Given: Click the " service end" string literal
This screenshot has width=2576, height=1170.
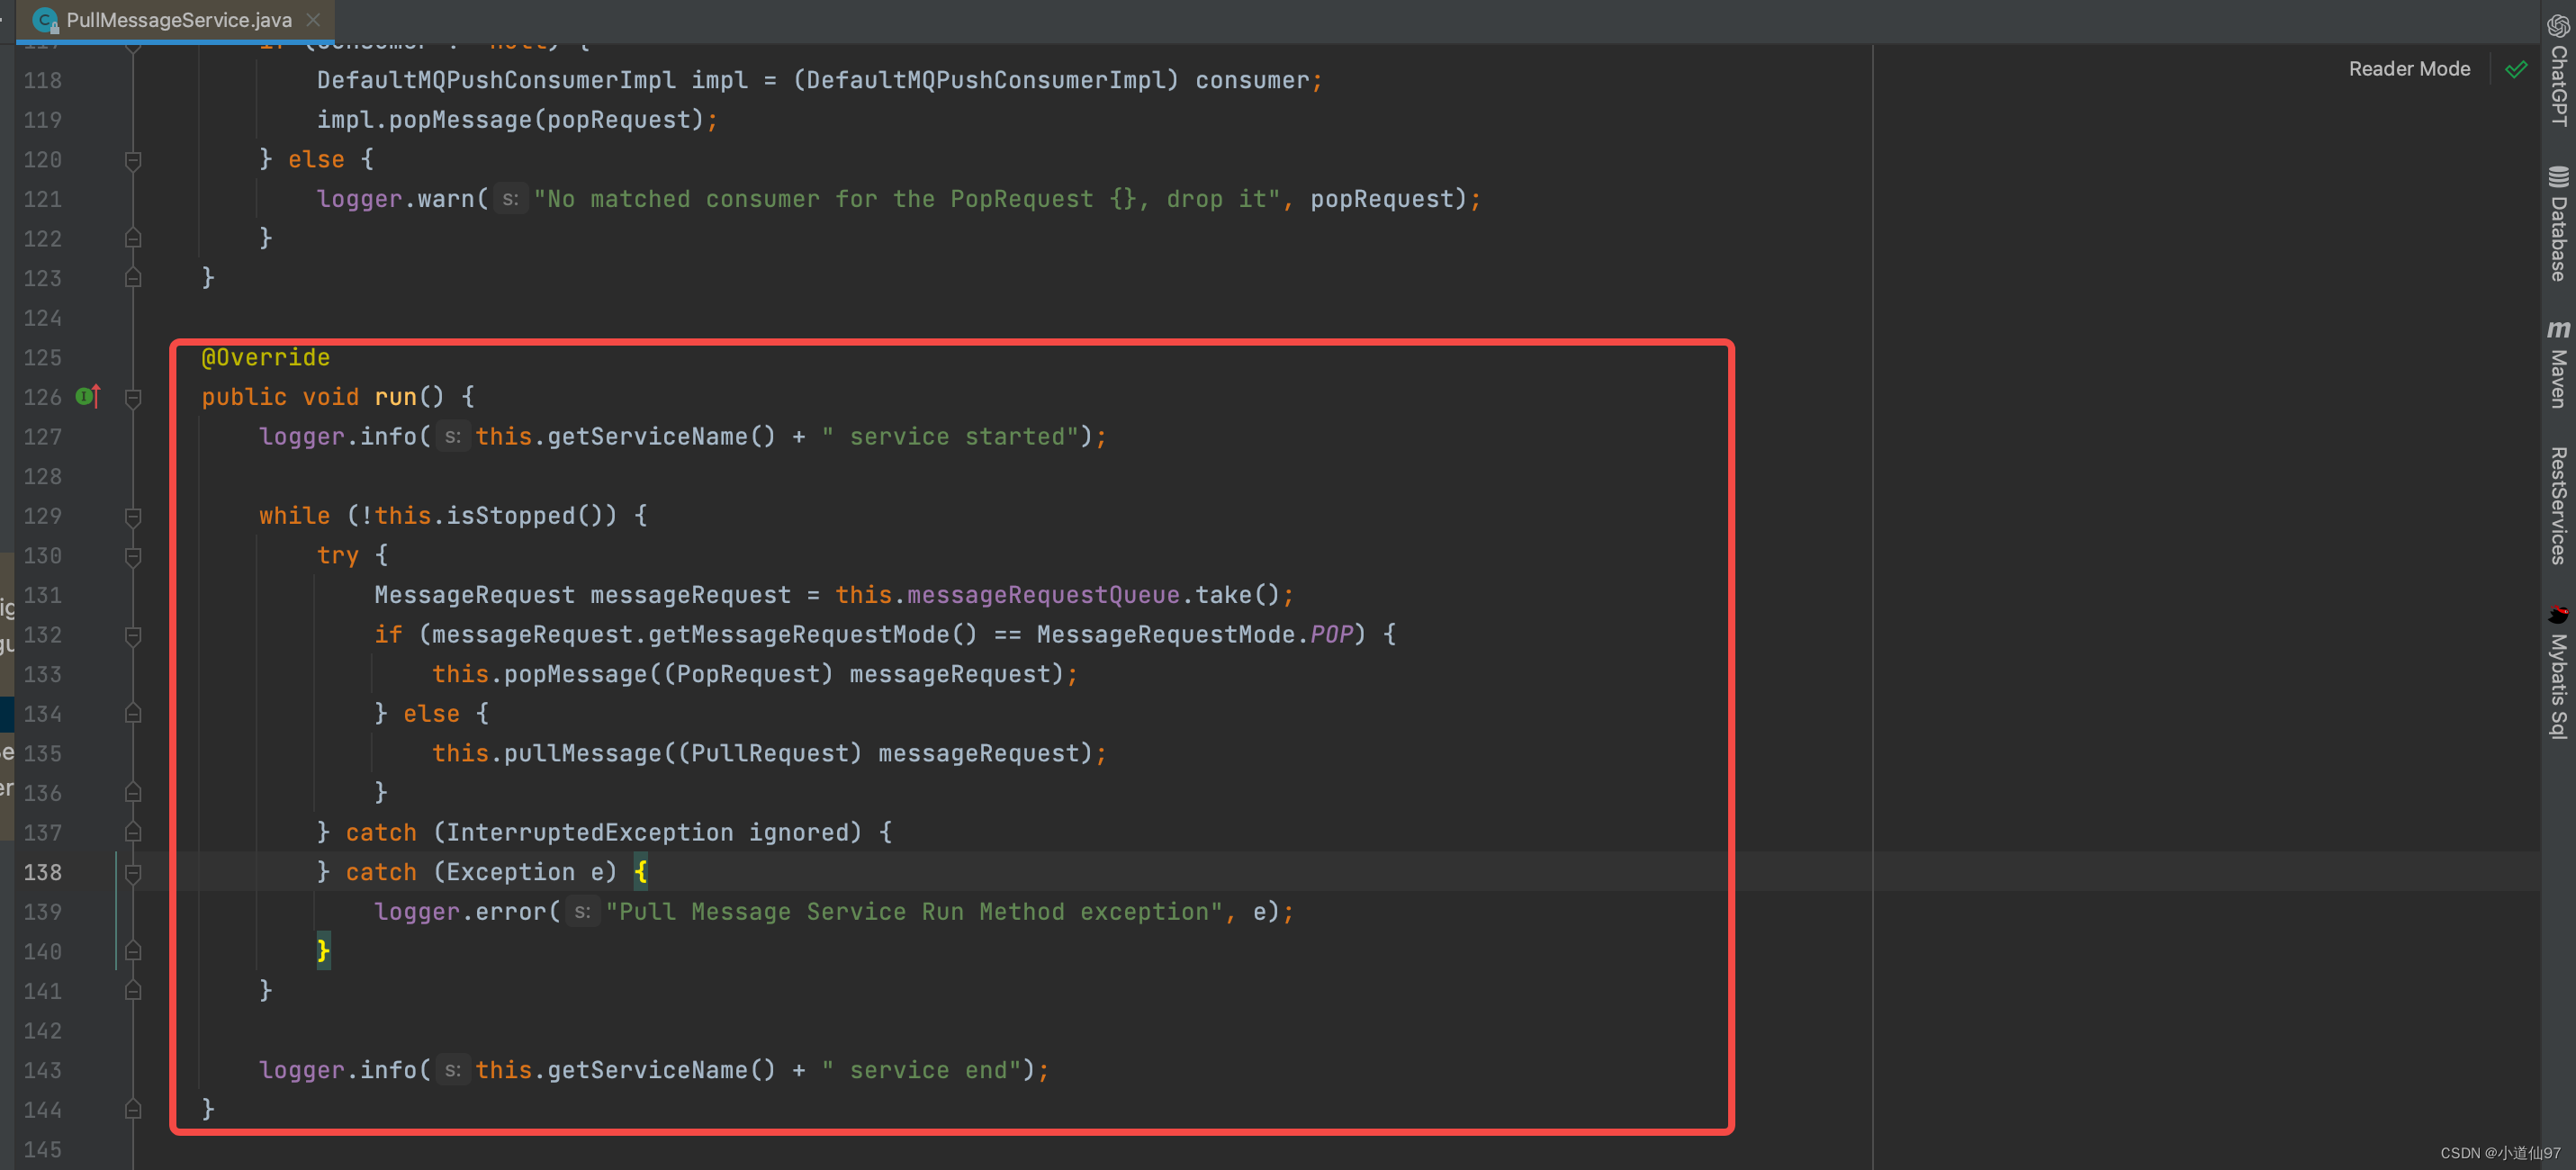Looking at the screenshot, I should [x=921, y=1071].
